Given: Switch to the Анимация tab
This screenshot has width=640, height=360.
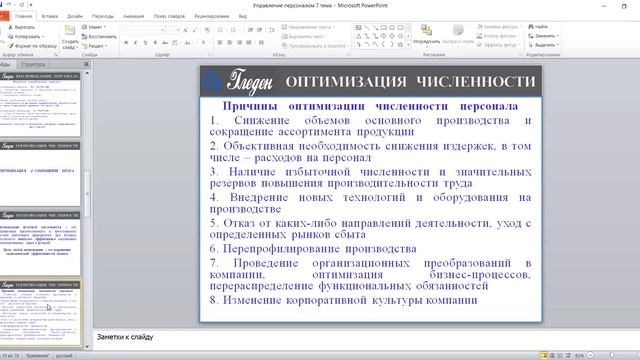Looking at the screenshot, I should tap(133, 16).
